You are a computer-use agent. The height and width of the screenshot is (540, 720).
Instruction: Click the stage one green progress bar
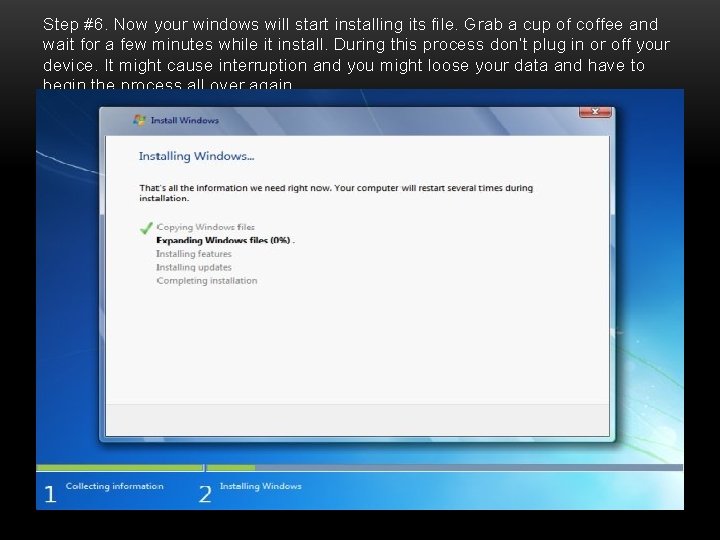pos(119,467)
